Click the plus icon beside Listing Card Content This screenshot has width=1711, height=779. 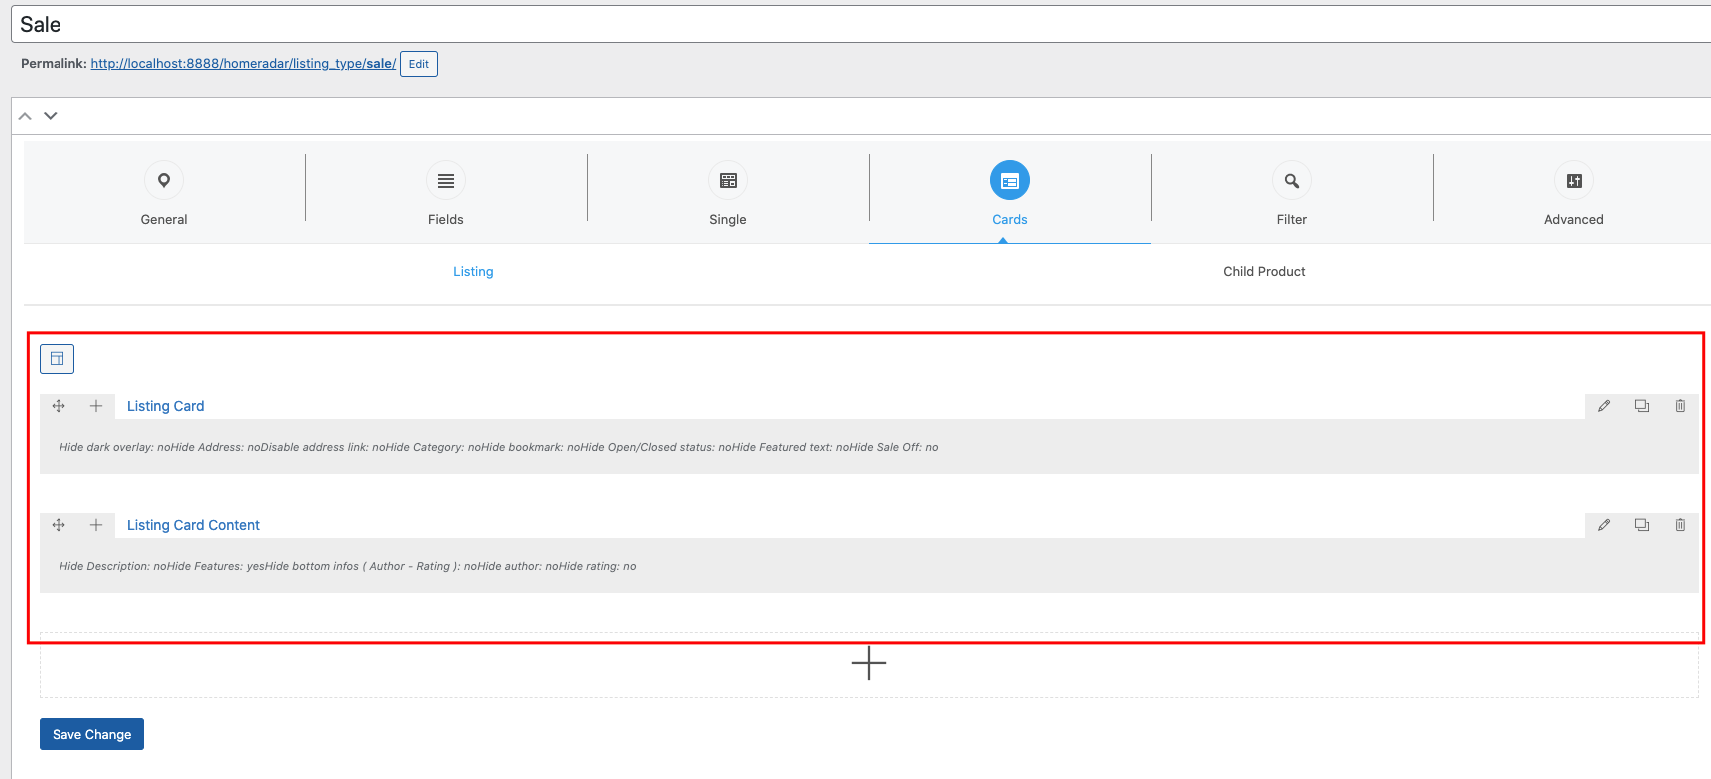96,525
